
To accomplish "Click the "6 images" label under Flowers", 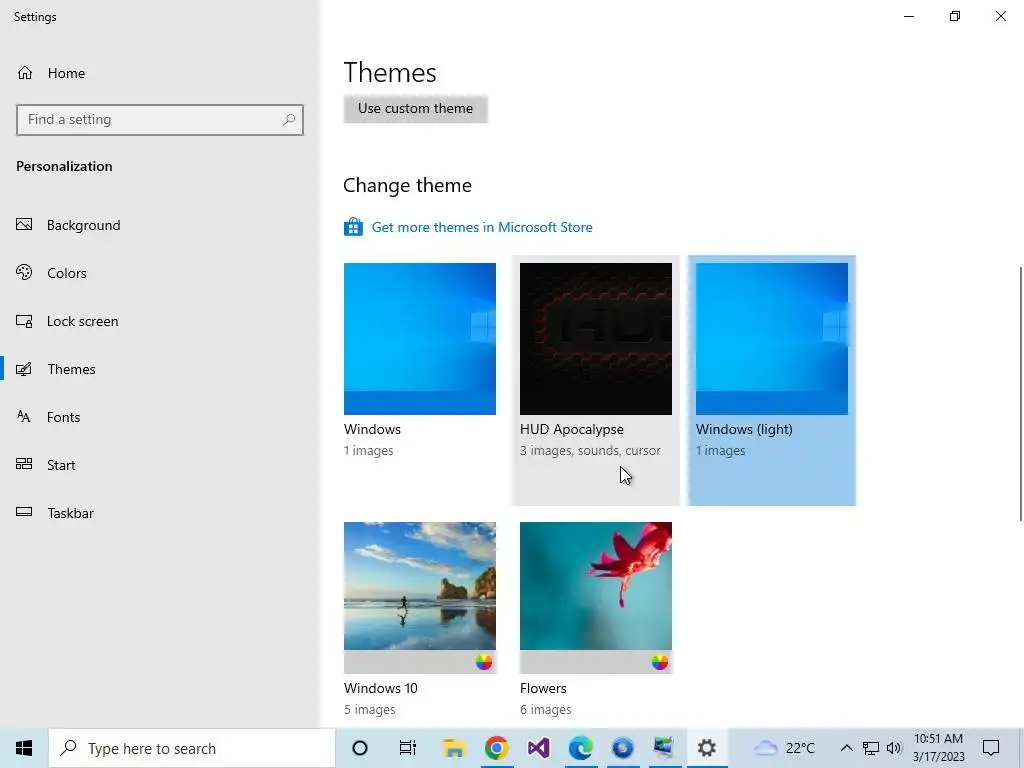I will click(546, 709).
